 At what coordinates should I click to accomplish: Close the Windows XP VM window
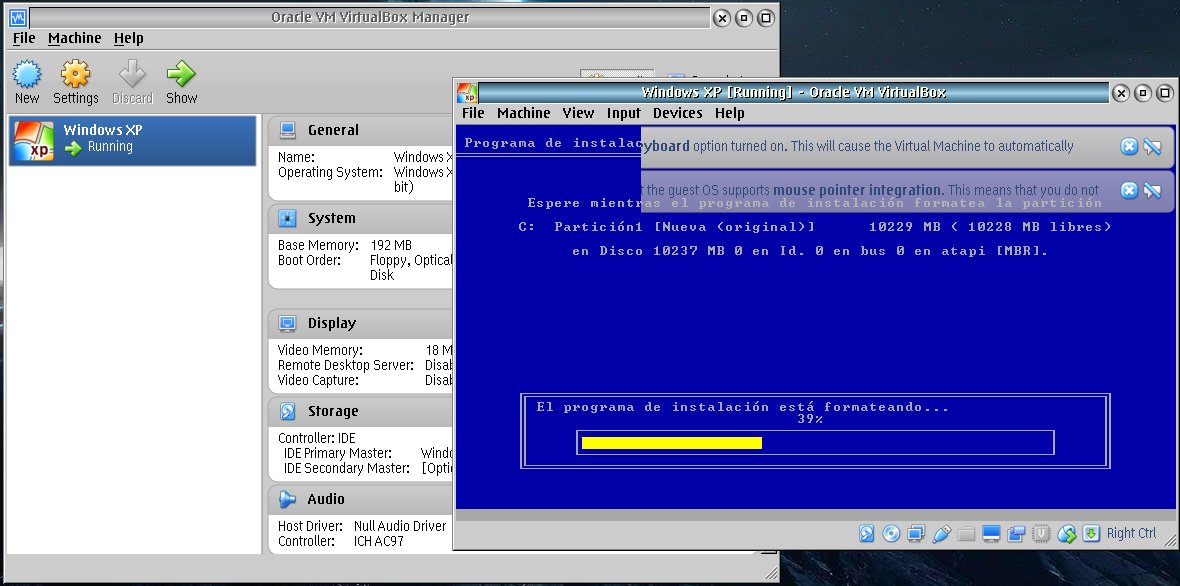tap(1121, 93)
